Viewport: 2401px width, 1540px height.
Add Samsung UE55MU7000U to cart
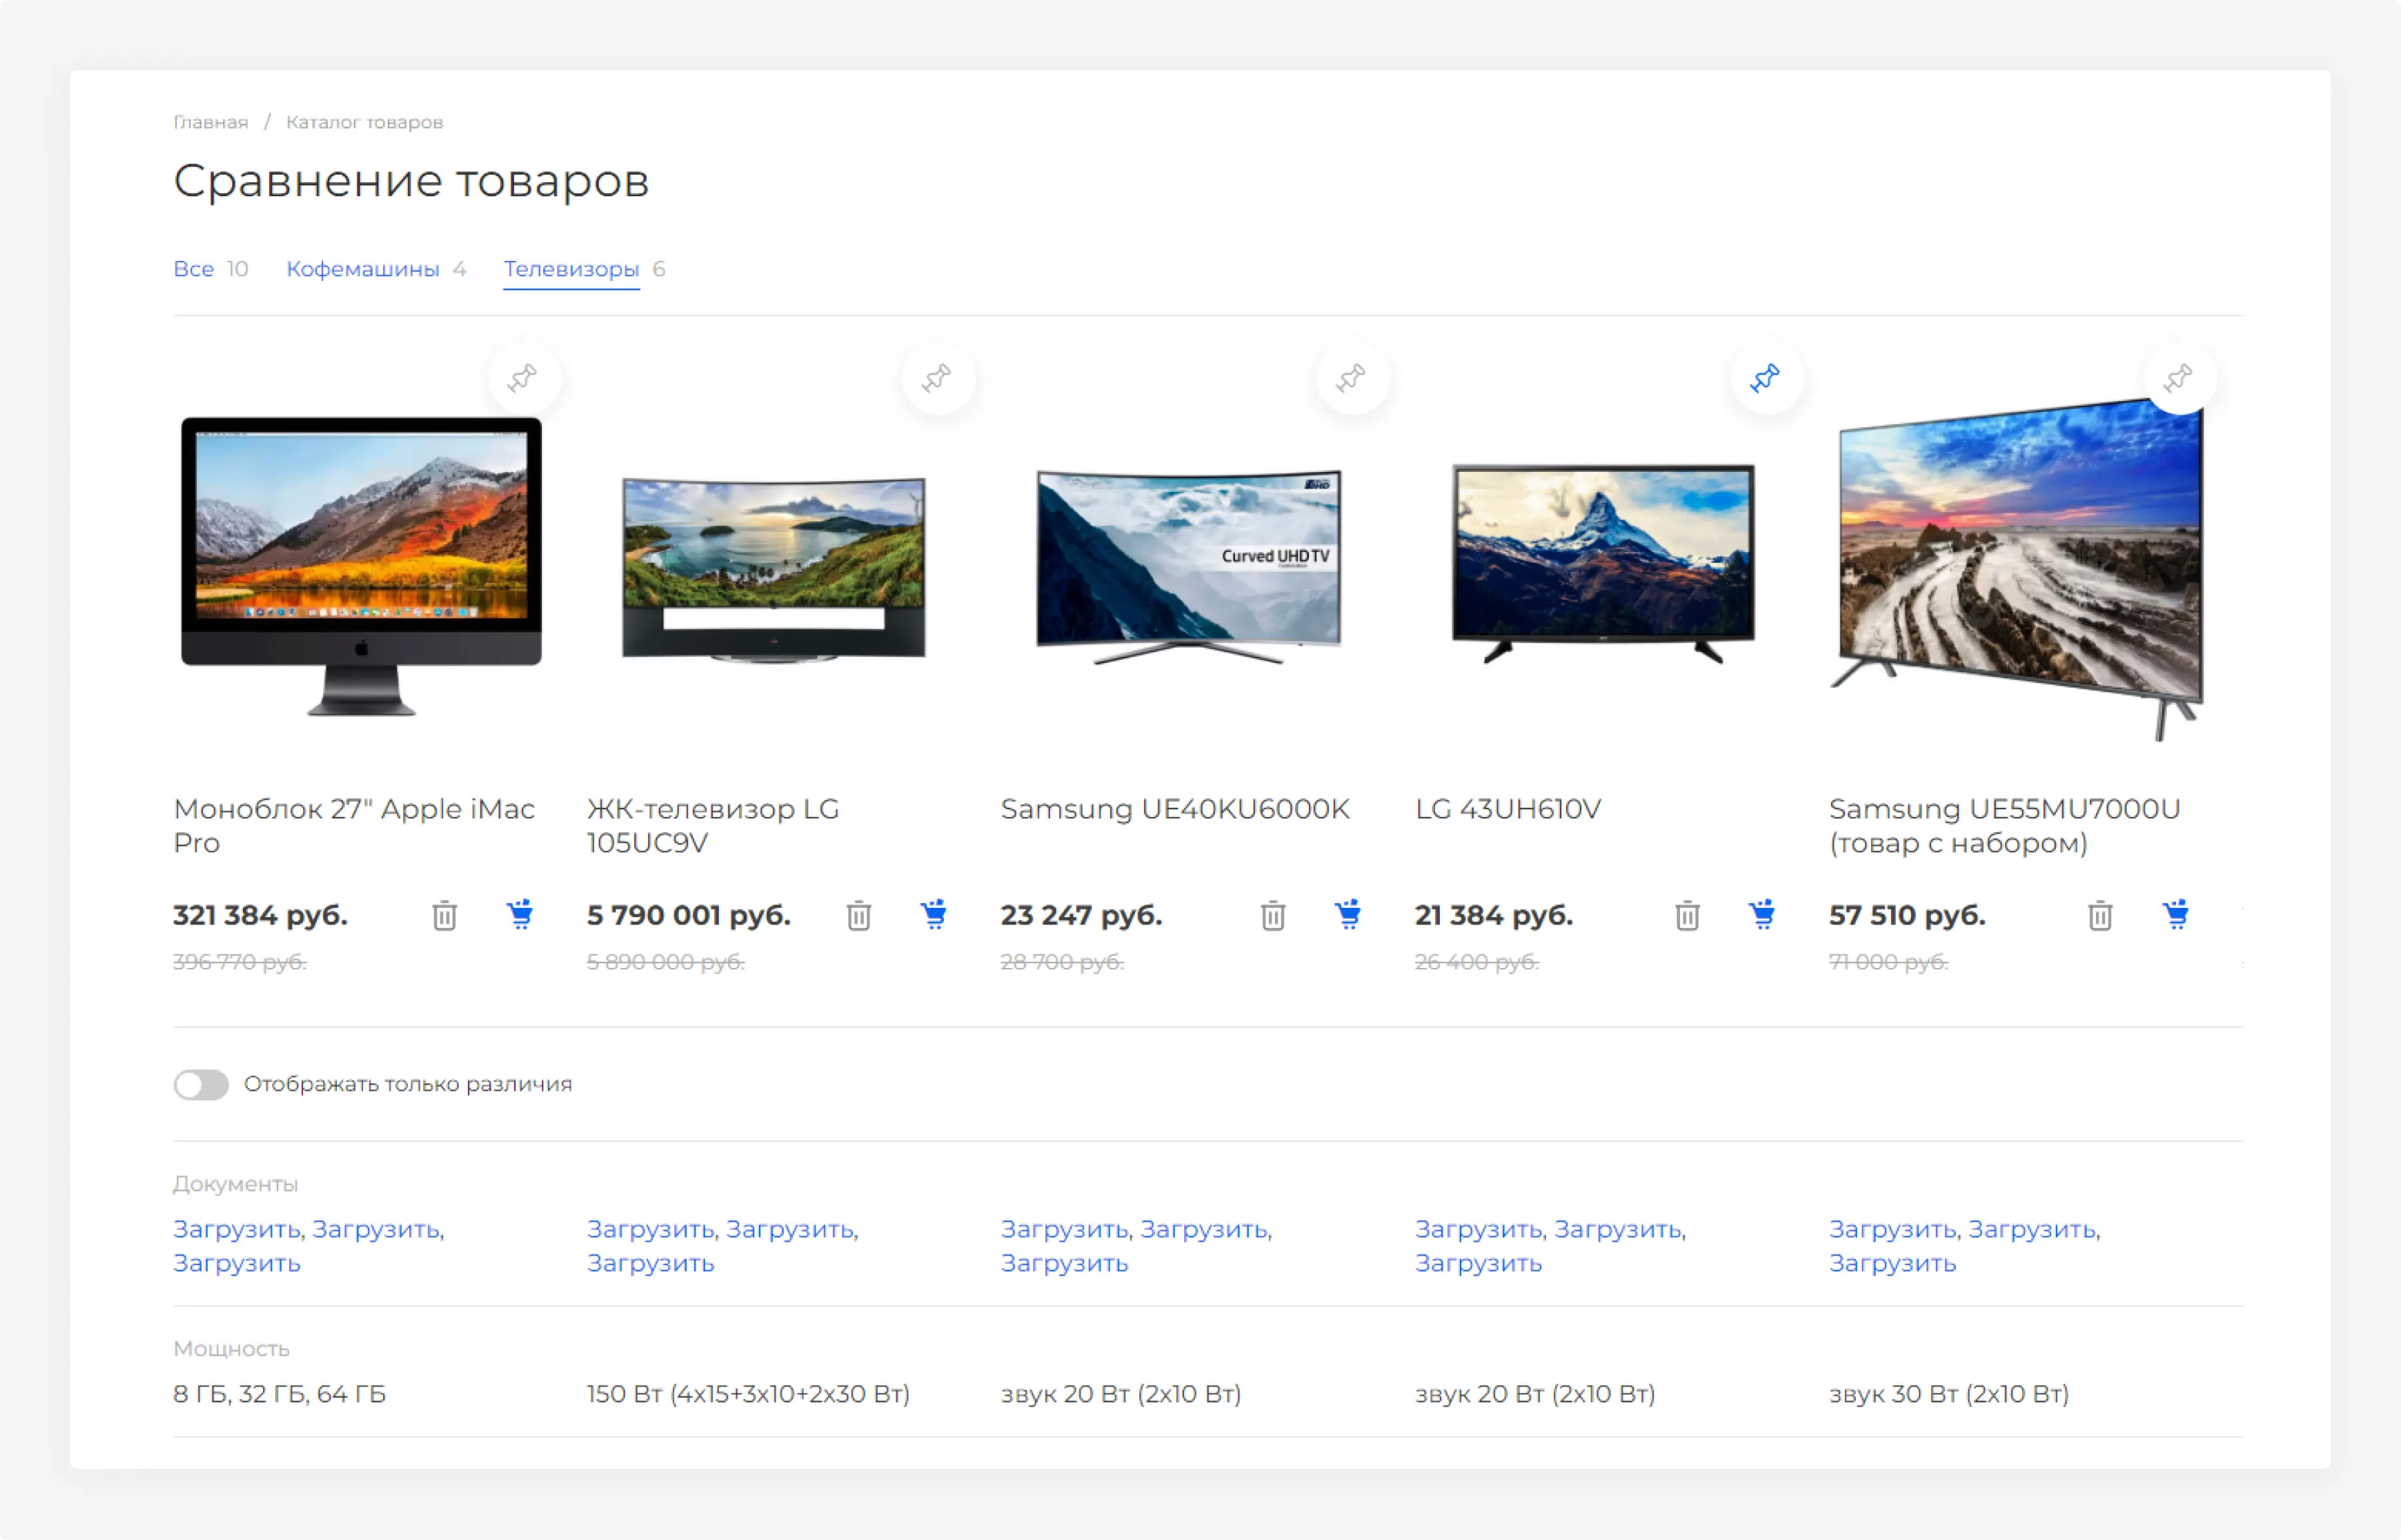2175,914
